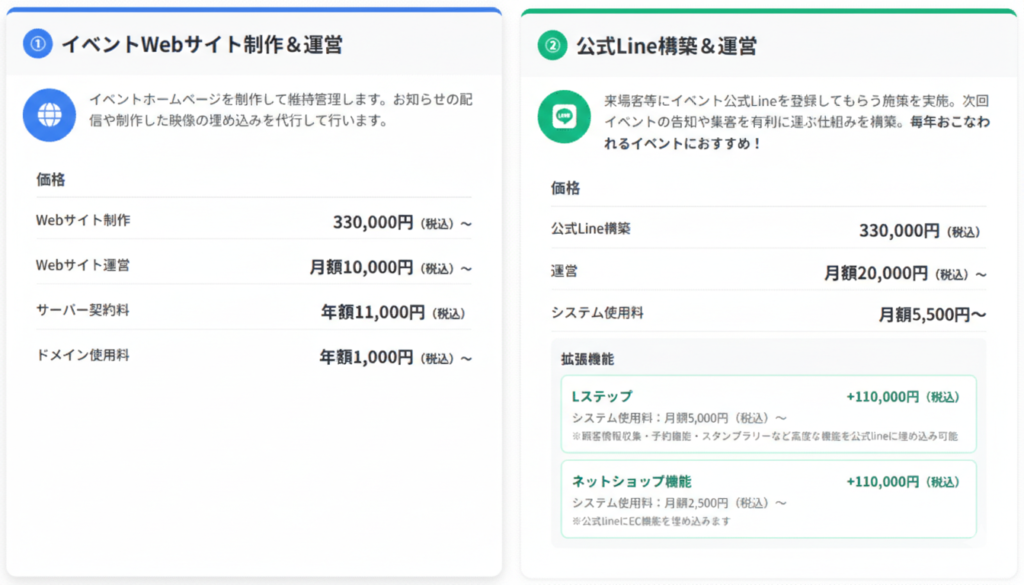The width and height of the screenshot is (1024, 585).
Task: Click the green circled number 2 badge
Action: point(551,45)
